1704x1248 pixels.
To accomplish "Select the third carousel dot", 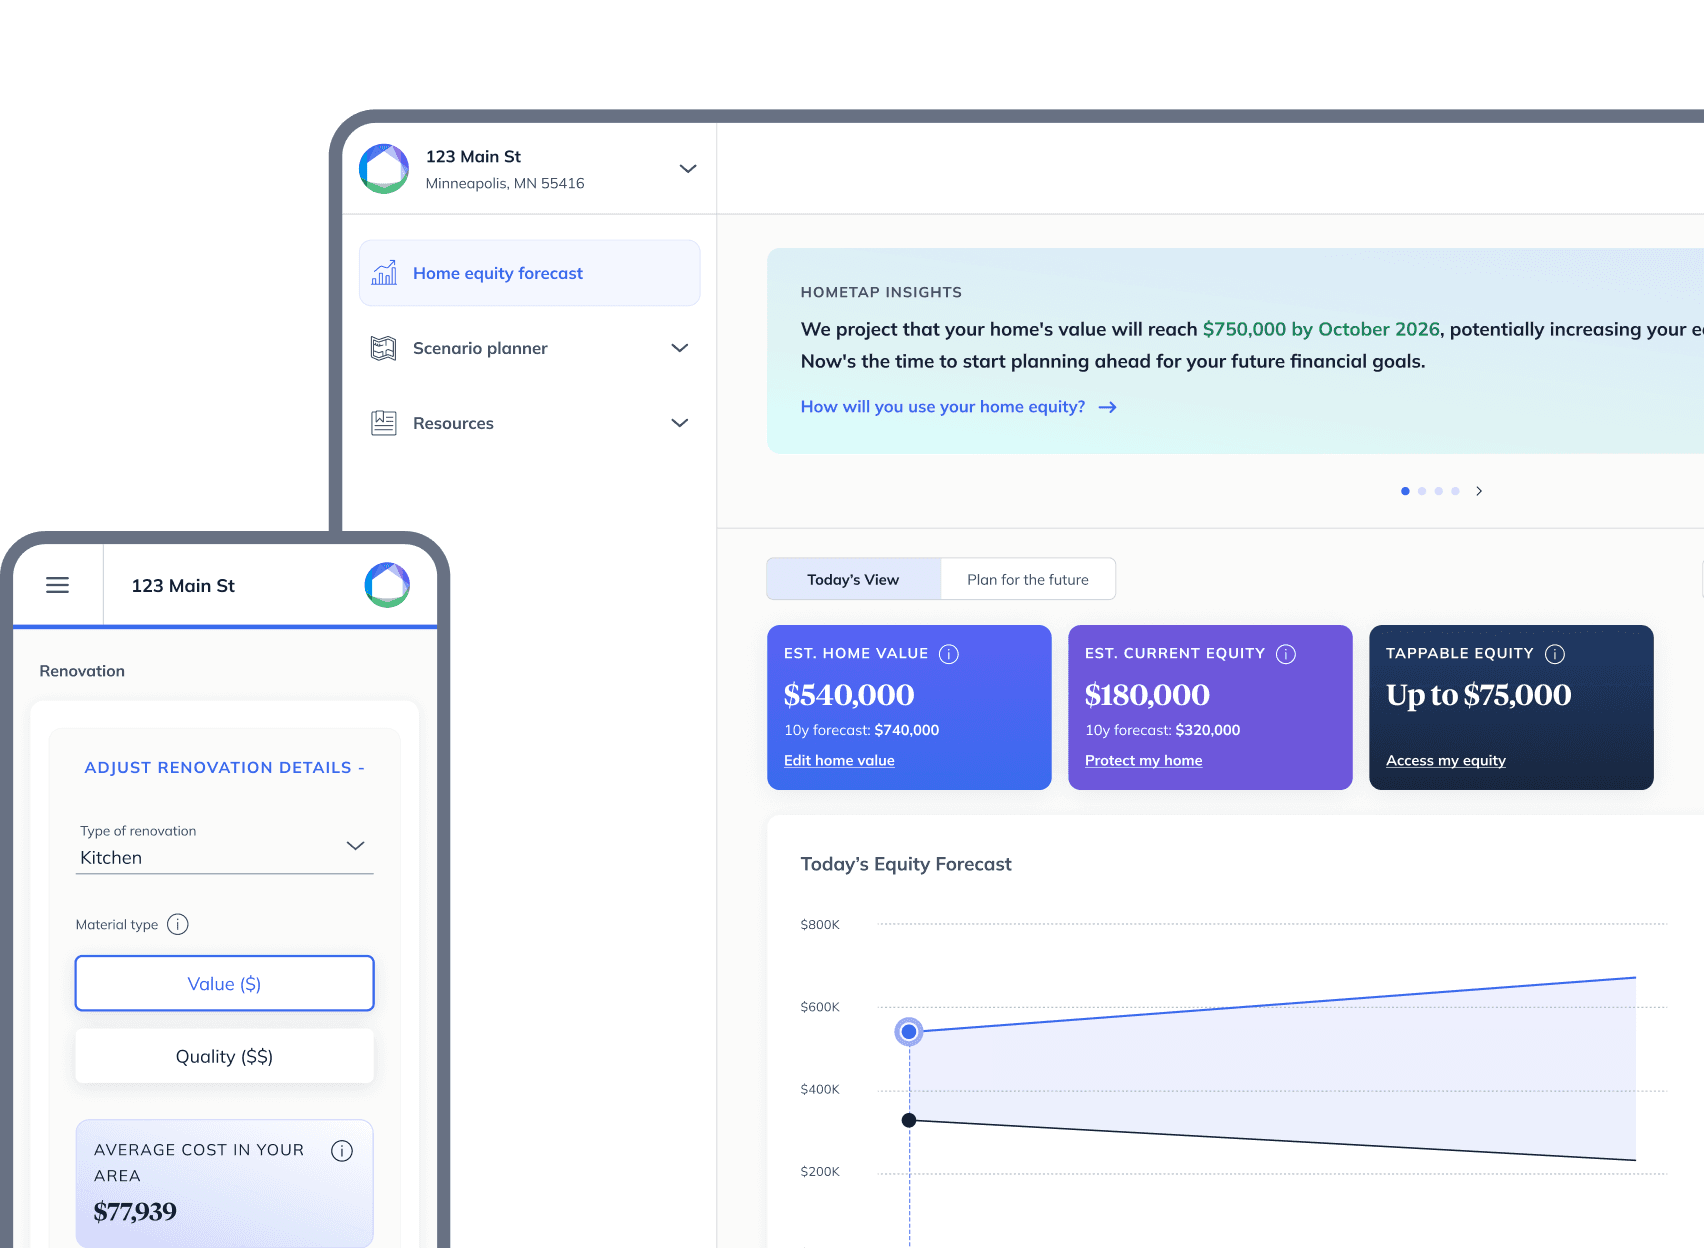I will [x=1439, y=491].
